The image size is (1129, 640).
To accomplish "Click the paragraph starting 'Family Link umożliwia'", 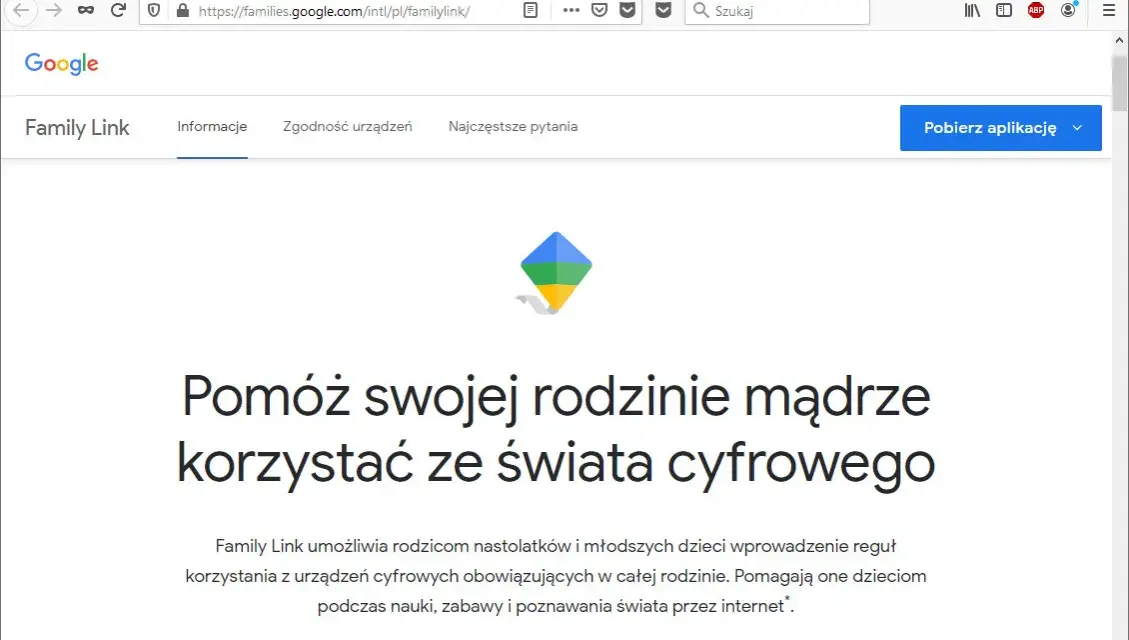I will 556,576.
